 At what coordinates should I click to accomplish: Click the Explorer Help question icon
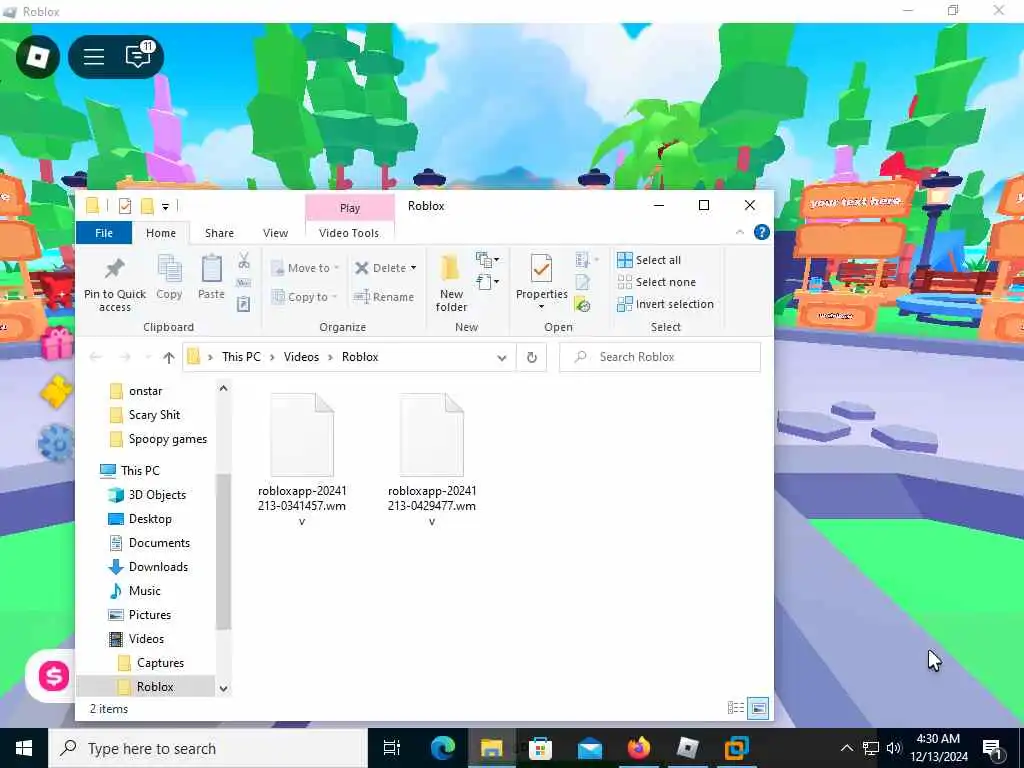[x=761, y=232]
